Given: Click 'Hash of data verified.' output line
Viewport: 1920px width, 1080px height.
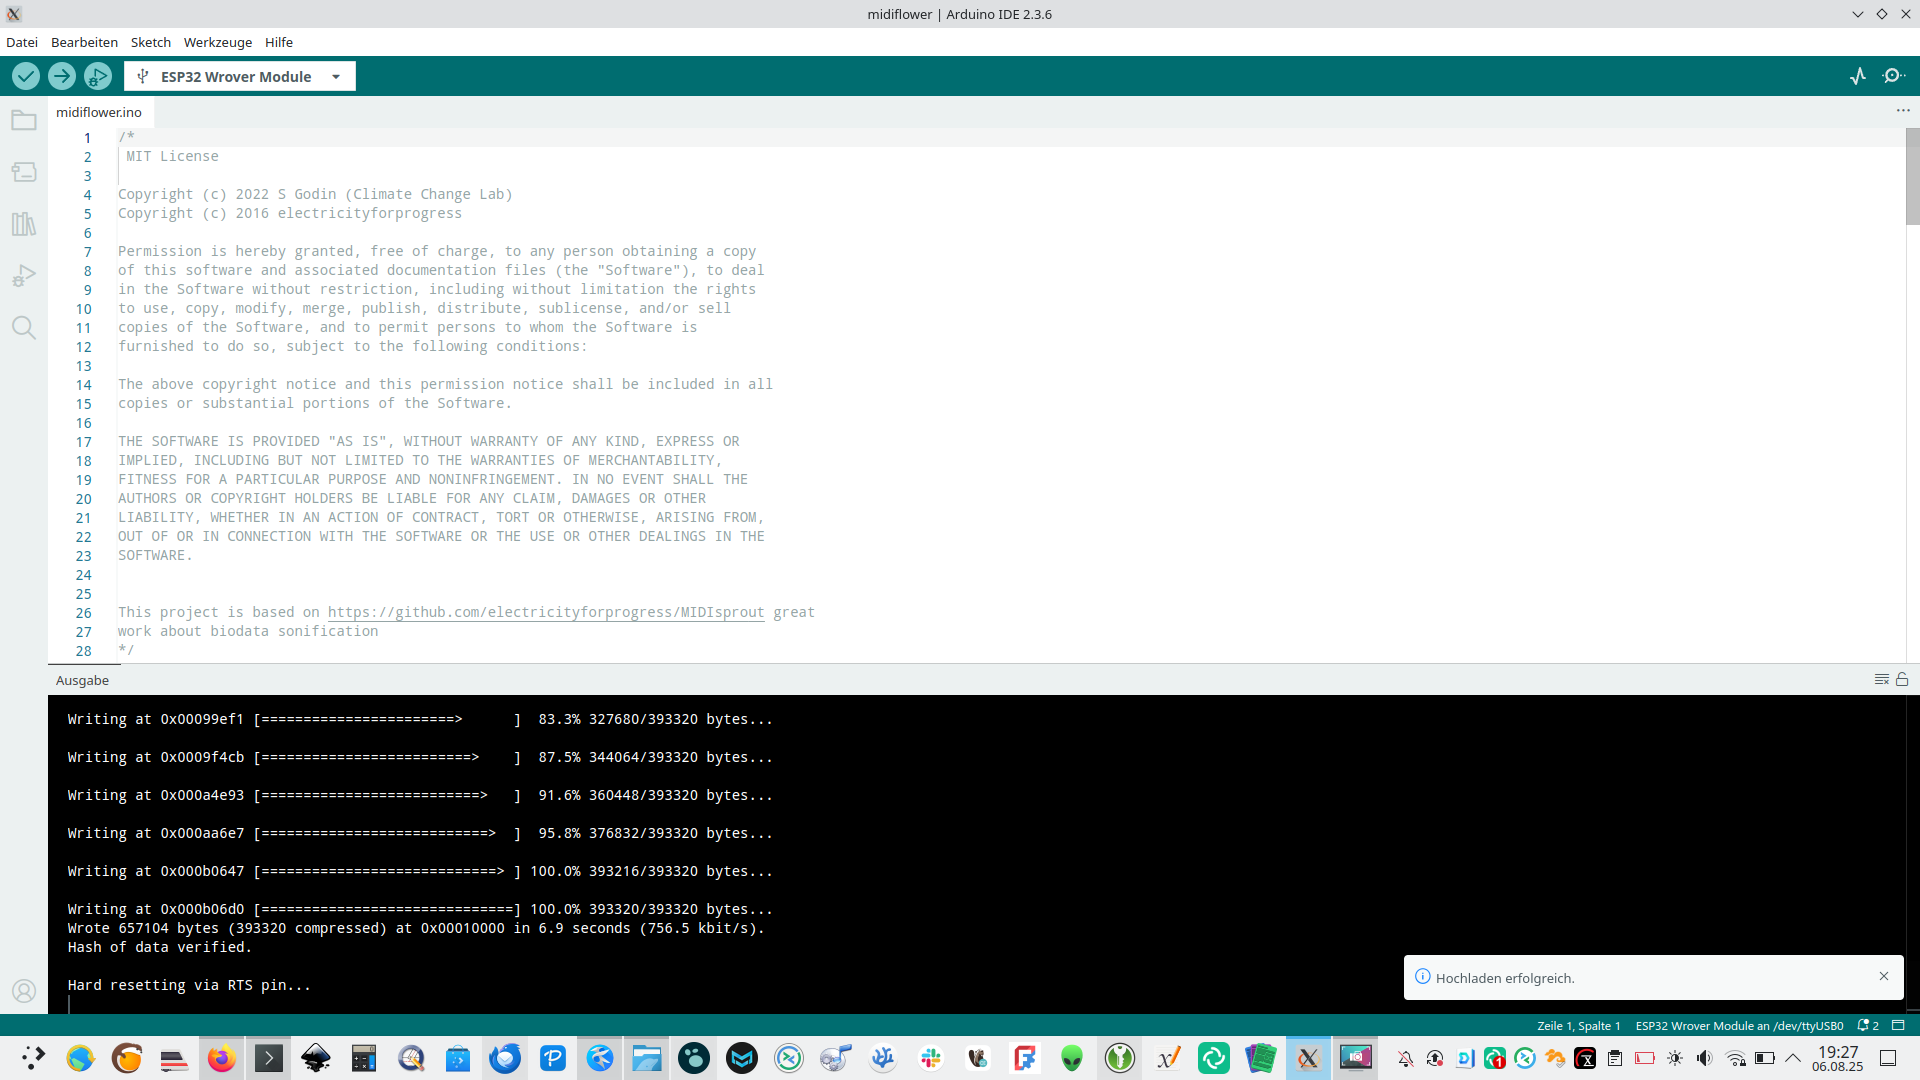Looking at the screenshot, I should point(160,947).
